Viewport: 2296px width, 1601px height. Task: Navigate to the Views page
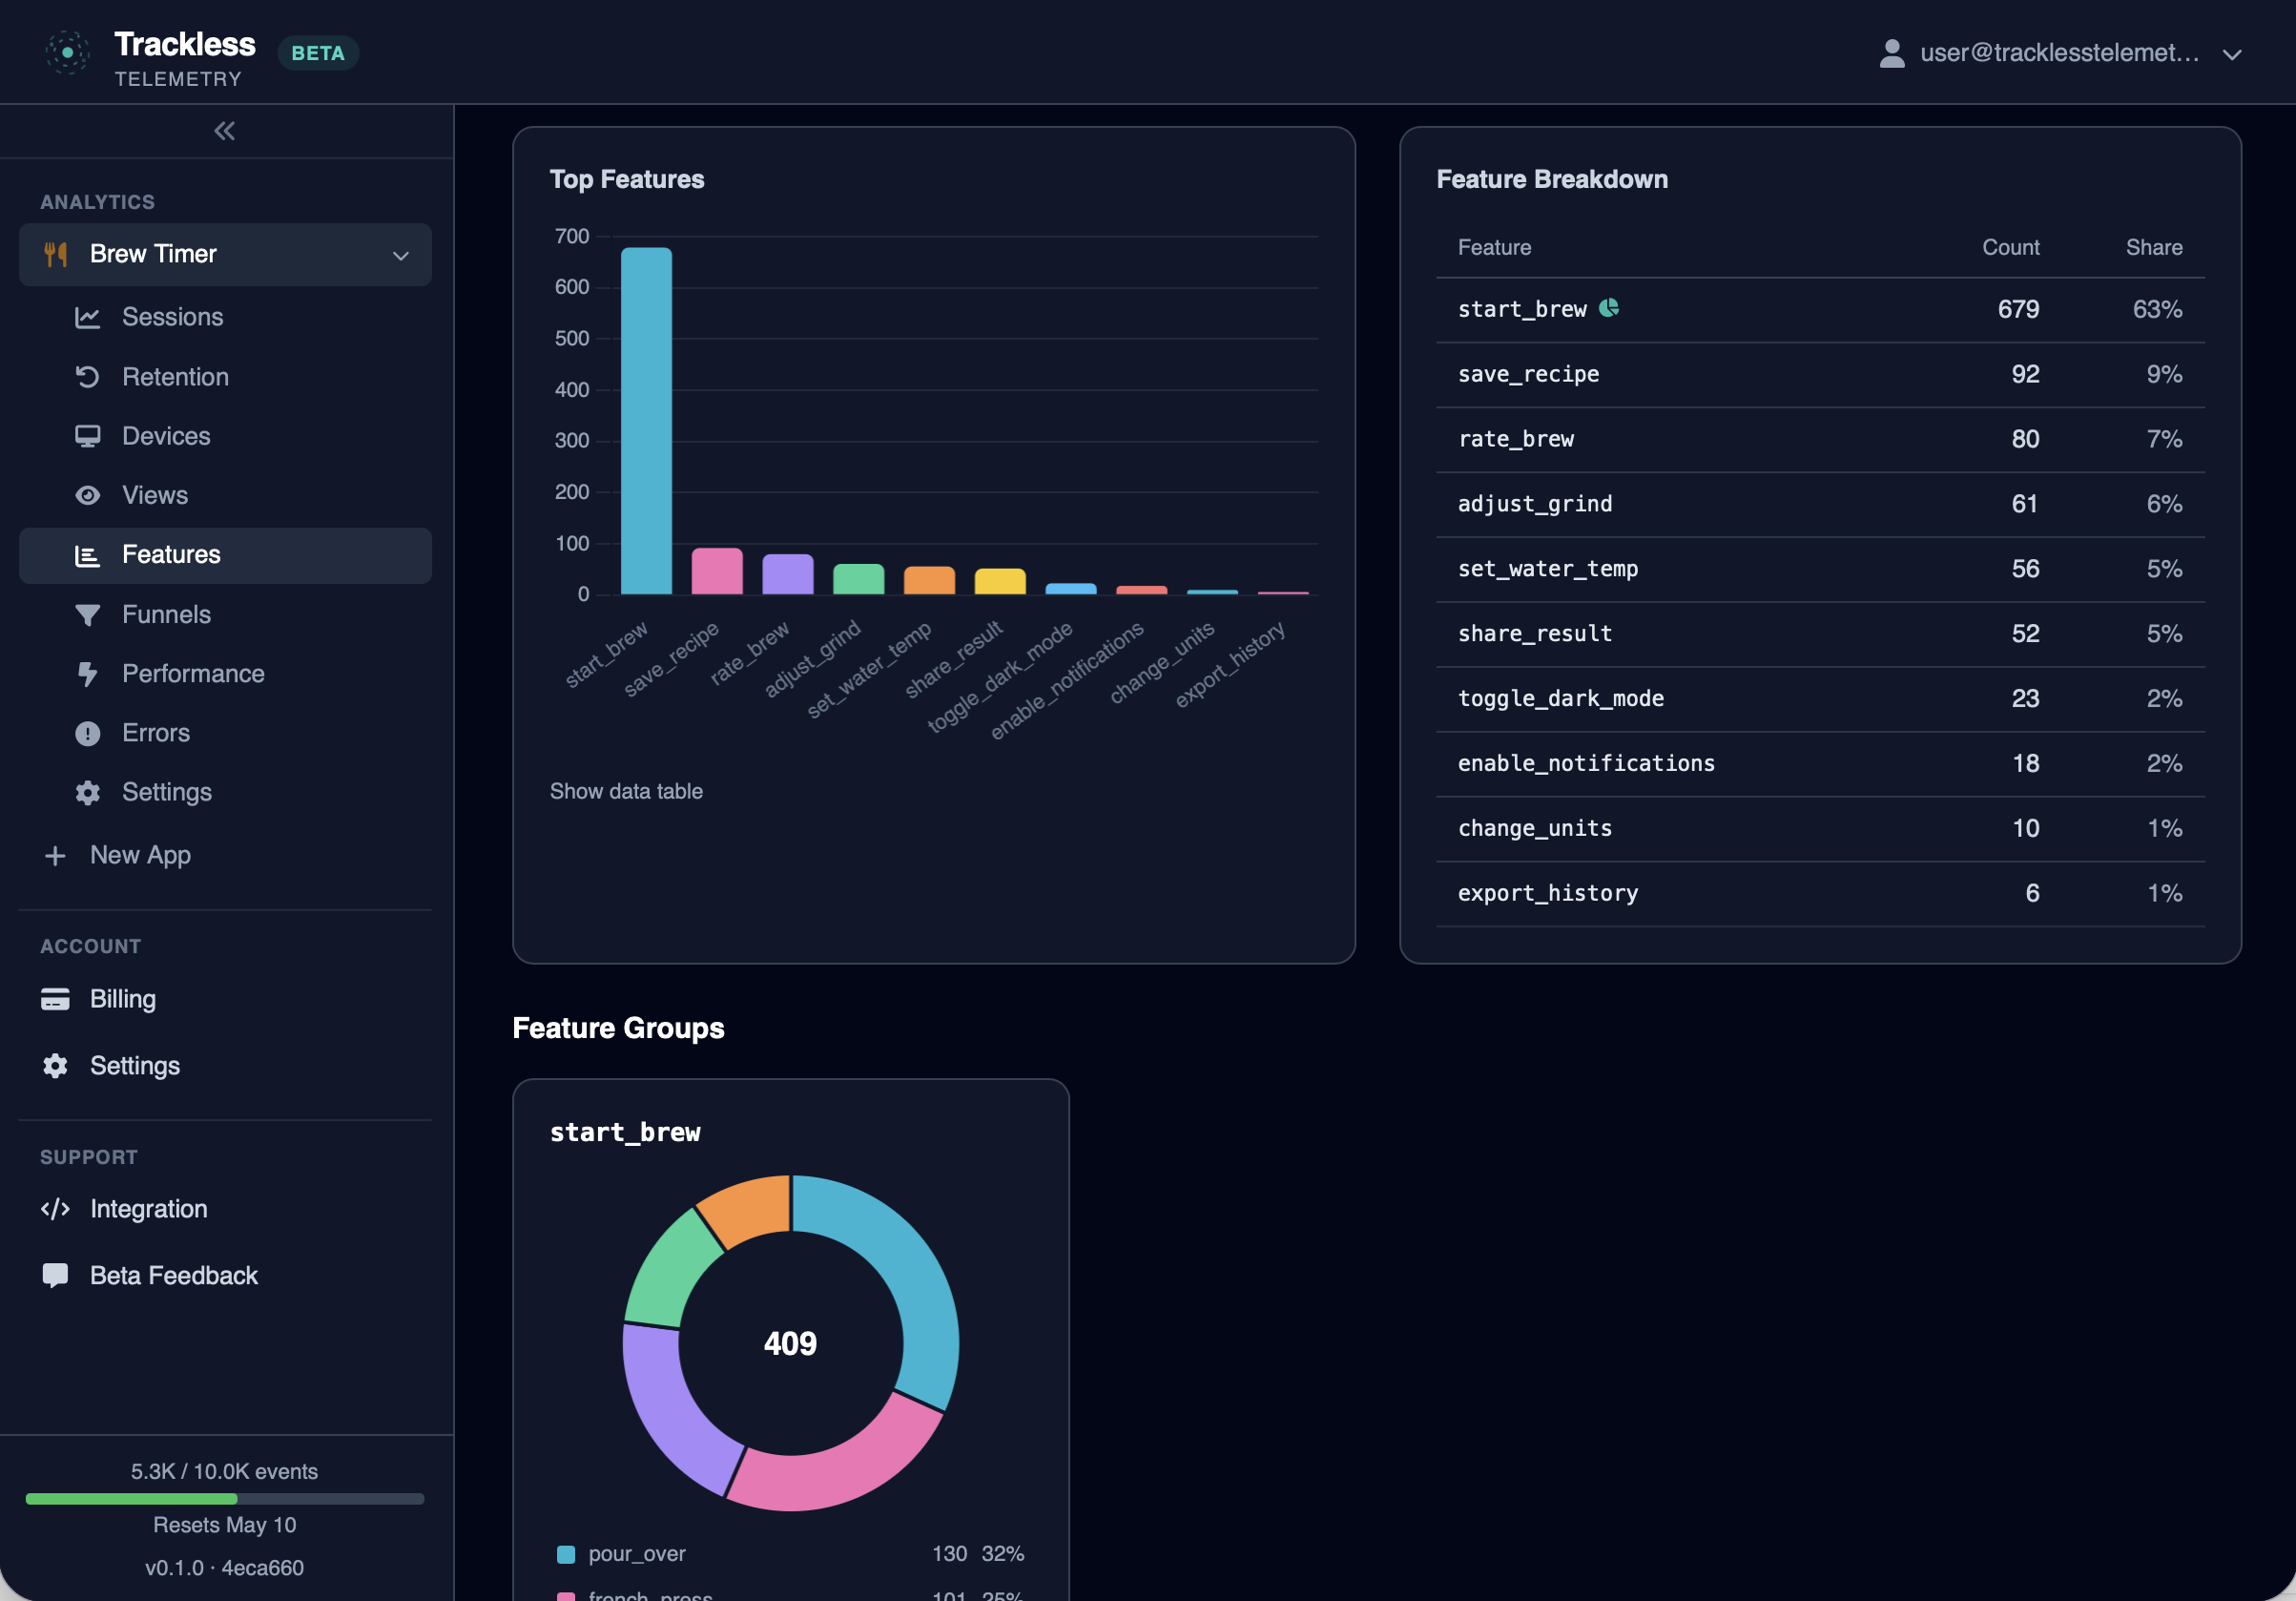[x=225, y=495]
